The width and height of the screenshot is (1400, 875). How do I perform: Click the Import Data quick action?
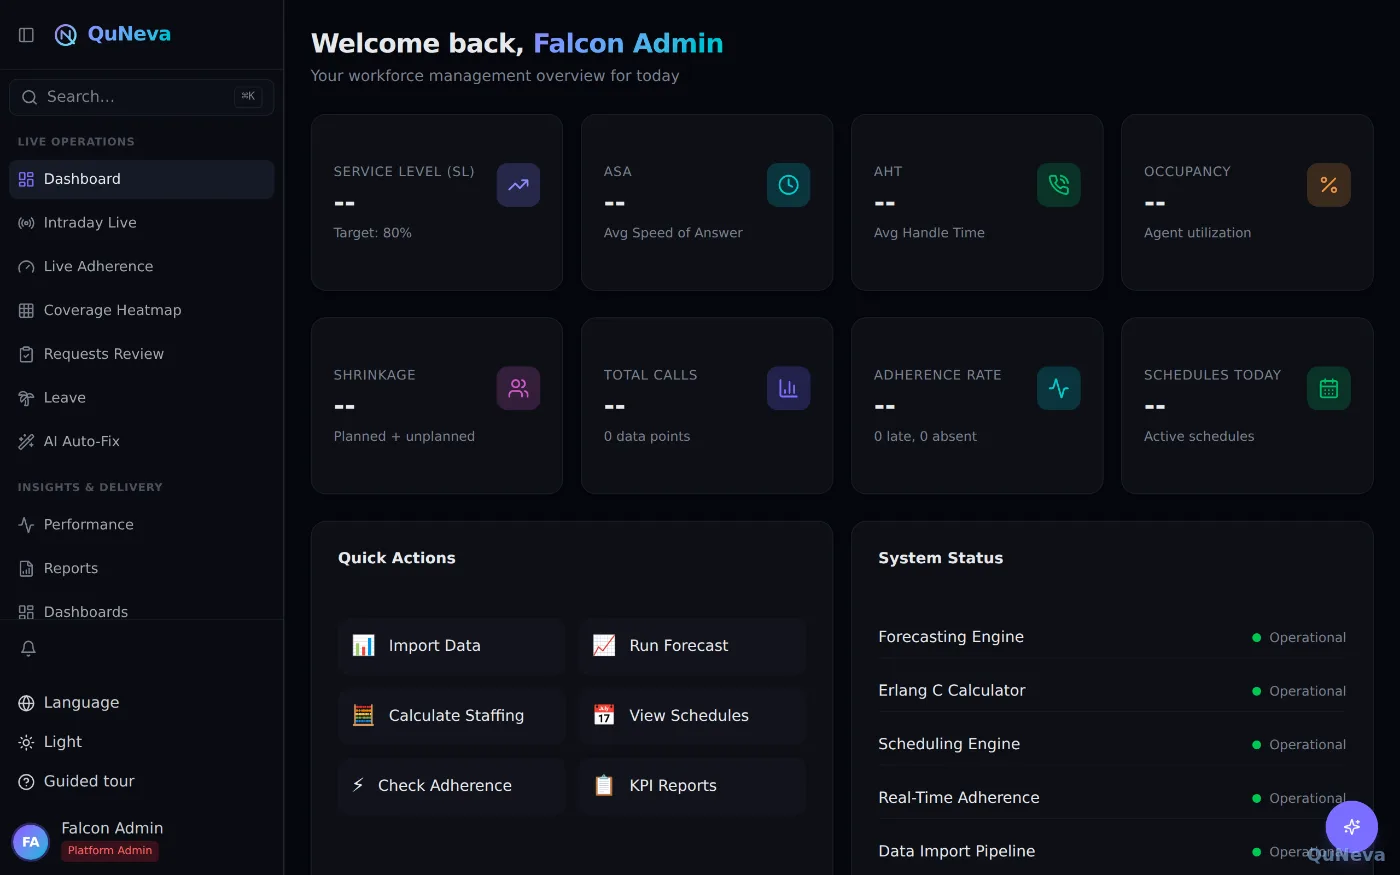[x=452, y=646]
